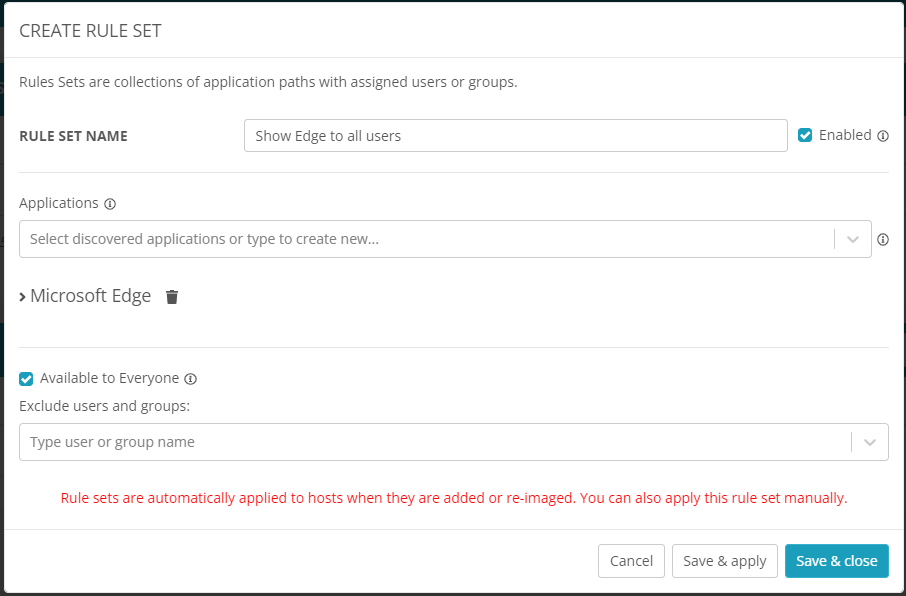
Task: Select the Microsoft Edge application name
Action: 91,296
